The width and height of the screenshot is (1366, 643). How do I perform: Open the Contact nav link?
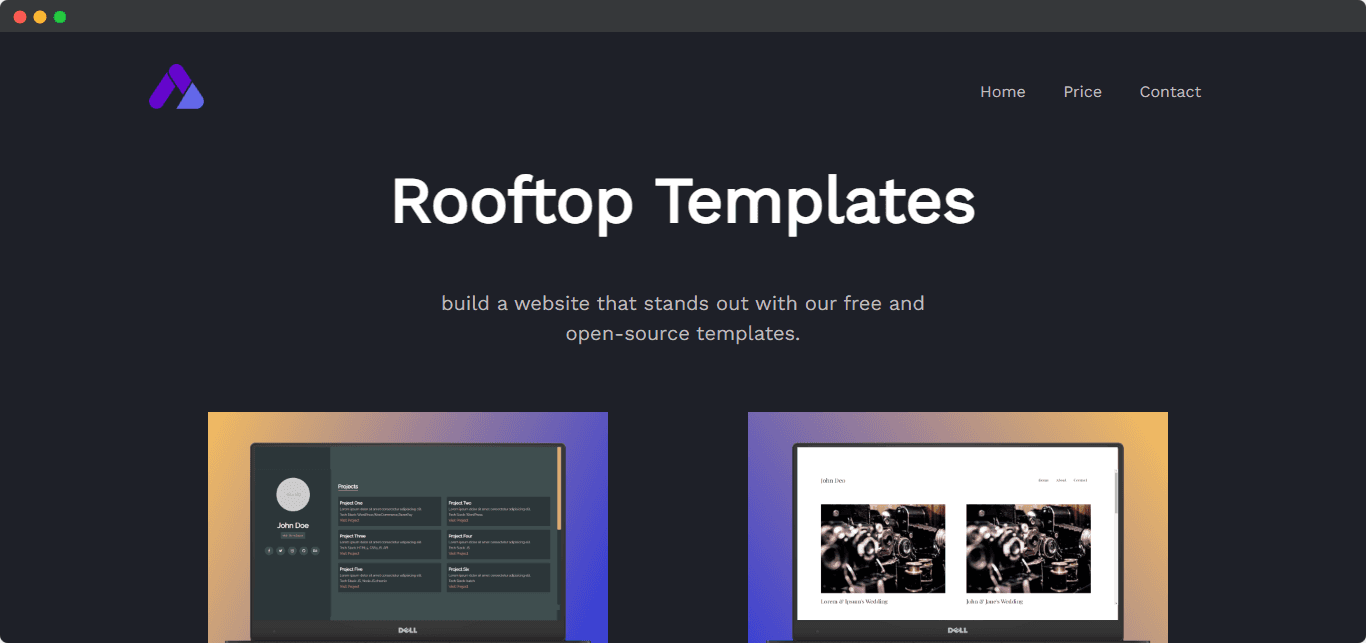tap(1170, 92)
